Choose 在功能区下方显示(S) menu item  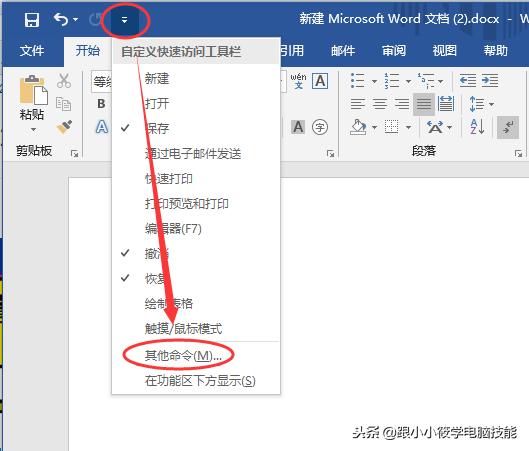196,381
